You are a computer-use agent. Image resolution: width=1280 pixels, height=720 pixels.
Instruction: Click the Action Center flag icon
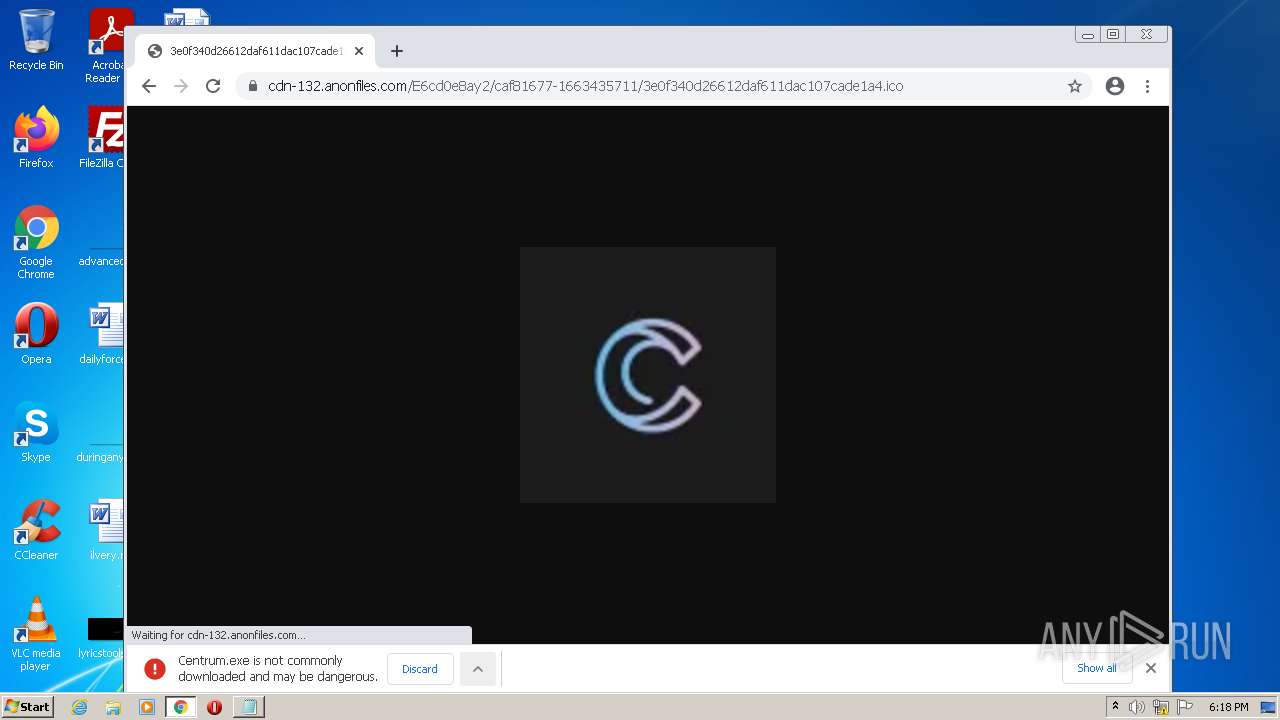click(x=1185, y=707)
